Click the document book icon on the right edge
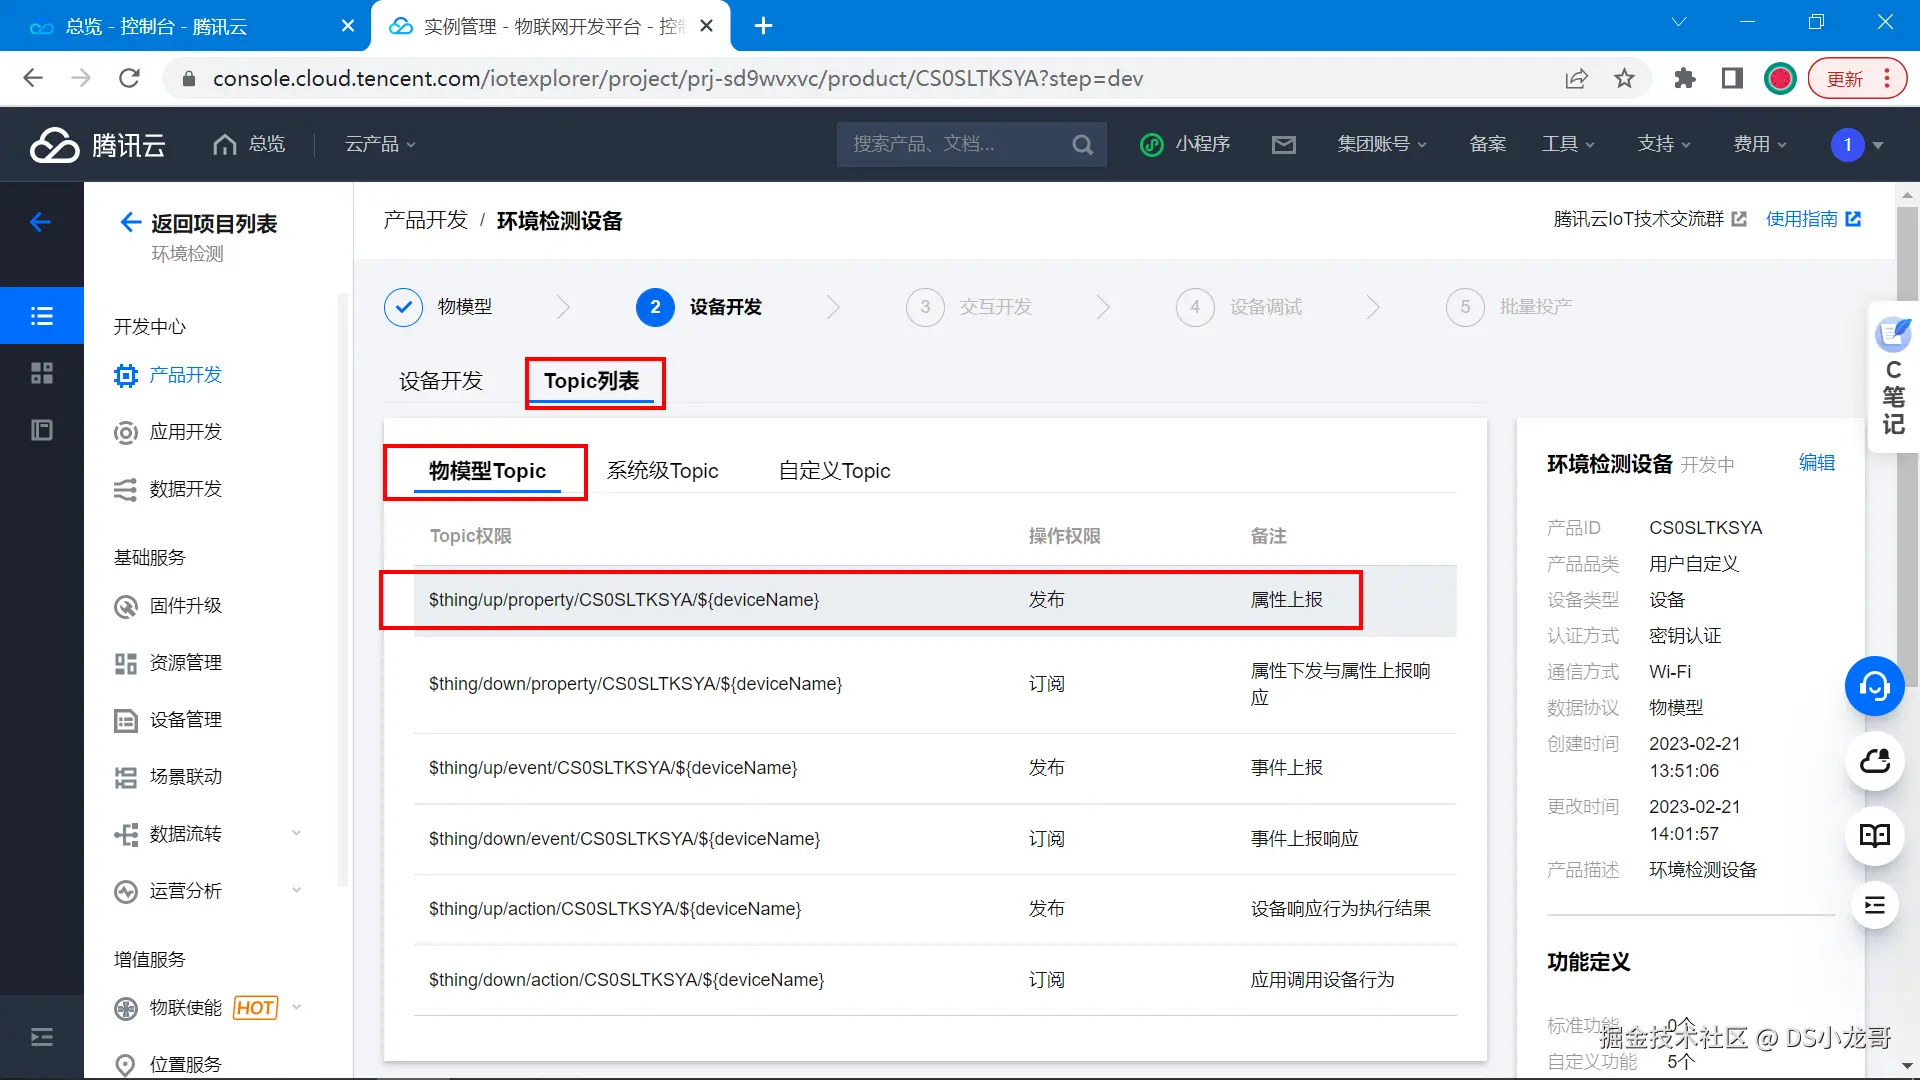 pyautogui.click(x=1874, y=836)
